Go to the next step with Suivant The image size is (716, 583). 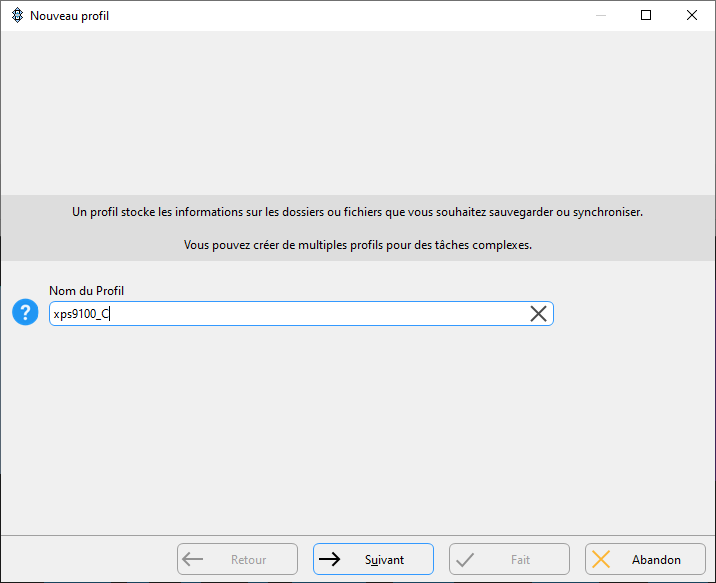373,559
